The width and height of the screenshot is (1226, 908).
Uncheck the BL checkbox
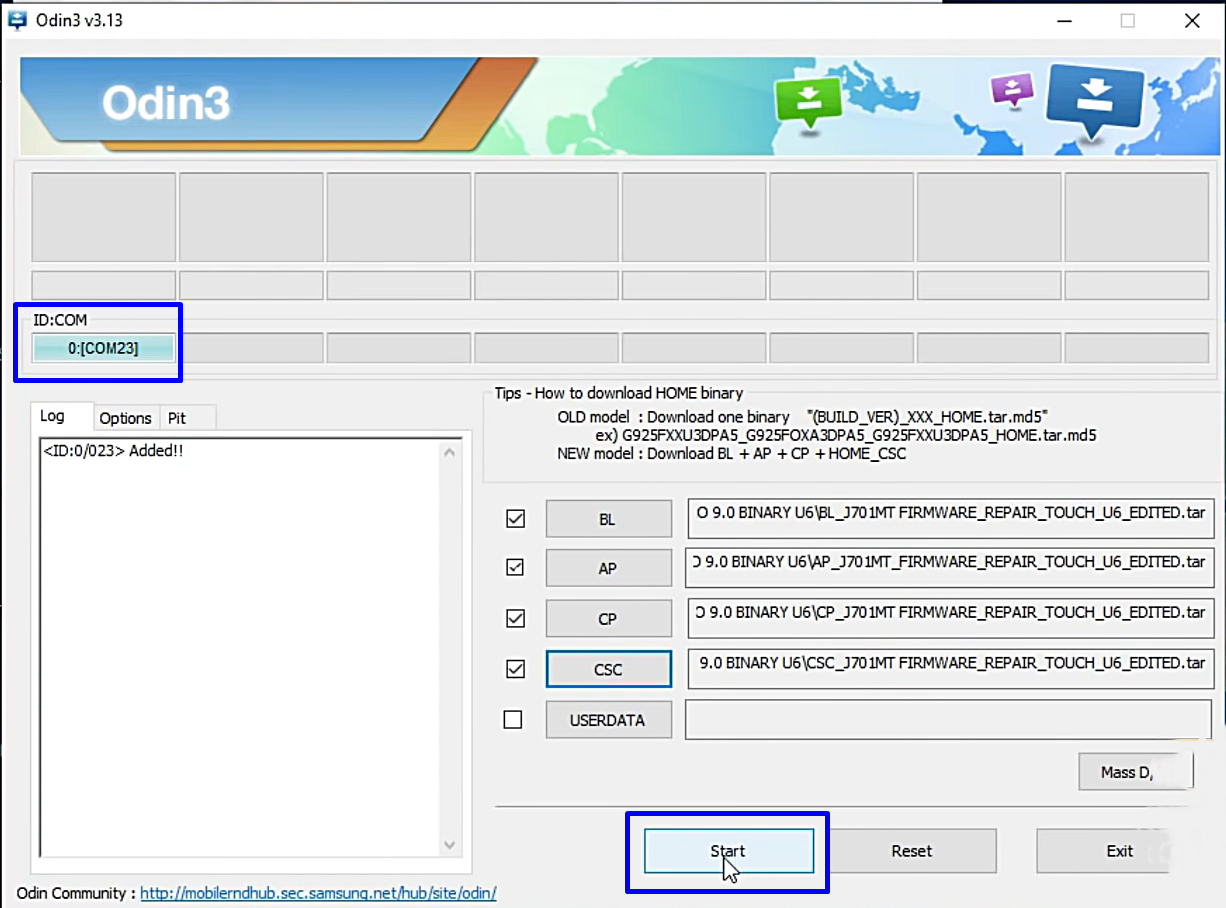tap(515, 519)
